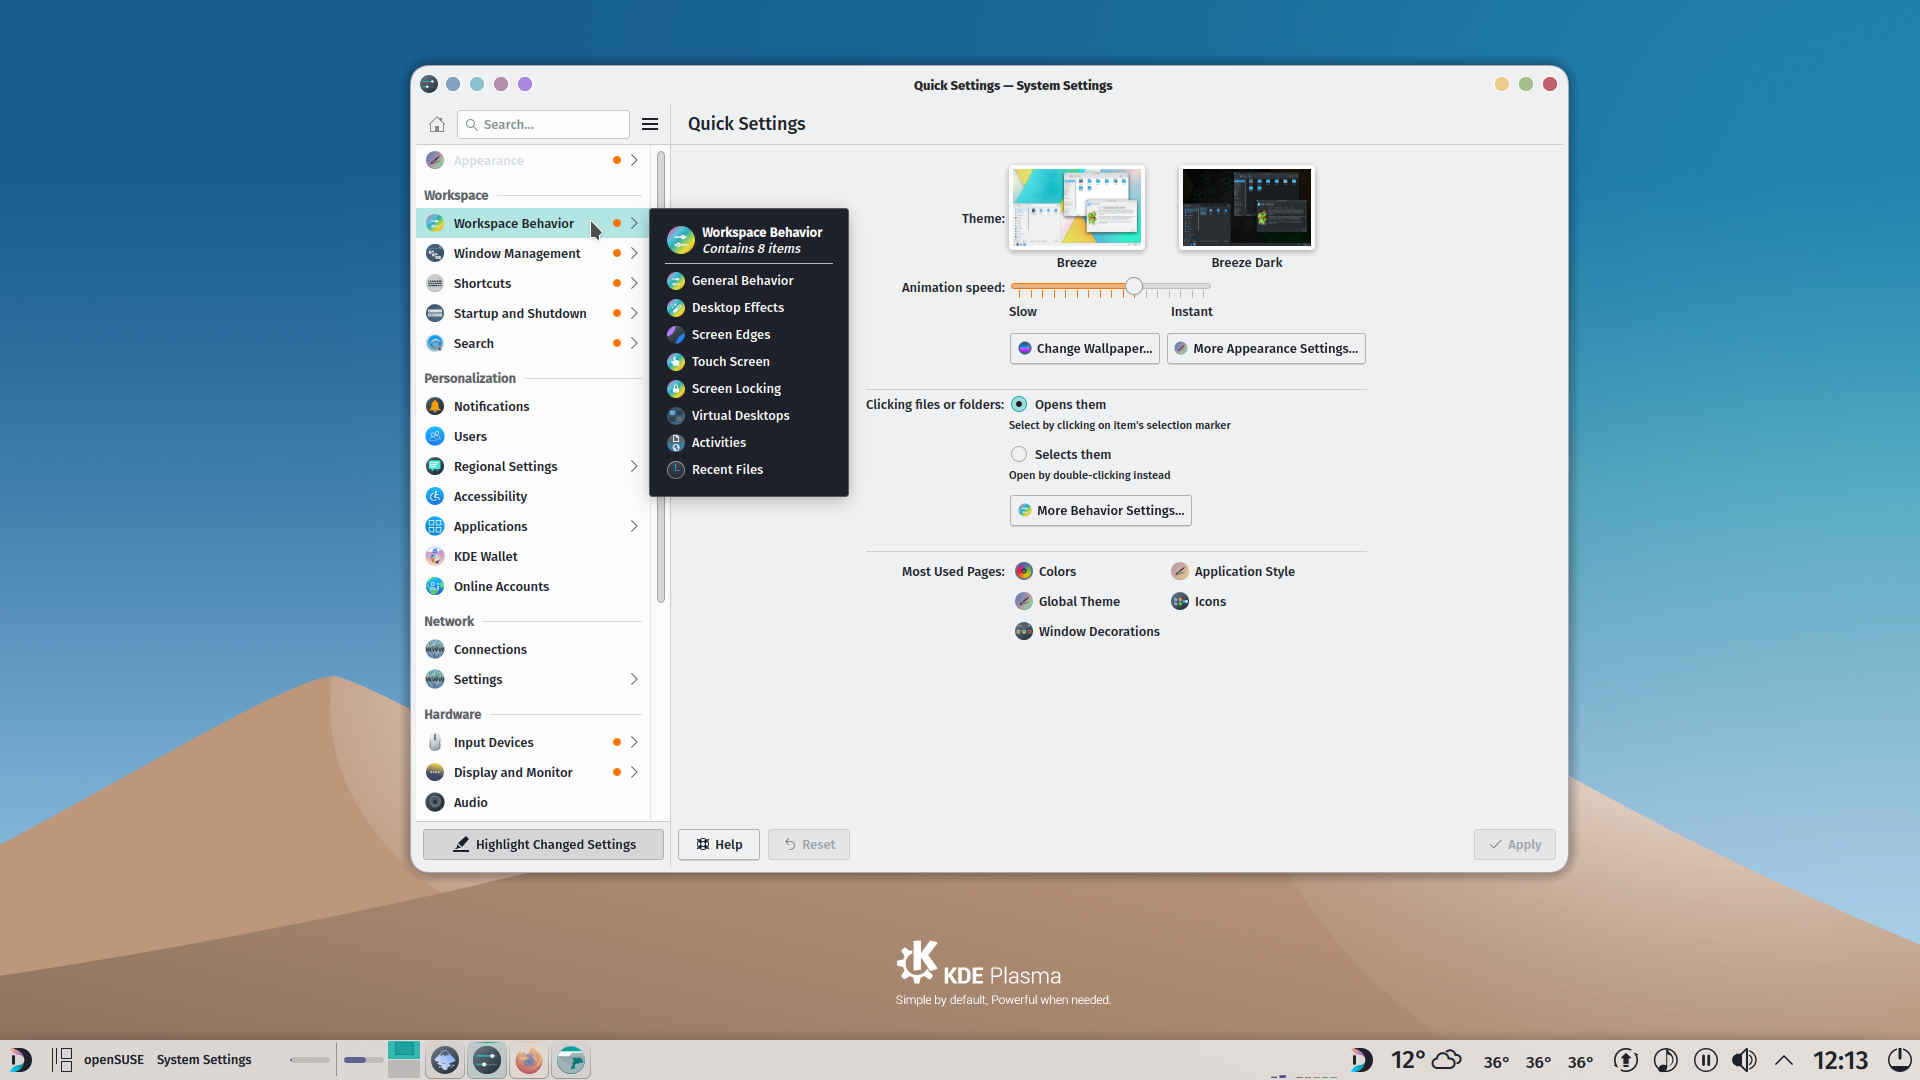Click the Apply button

pos(1515,844)
